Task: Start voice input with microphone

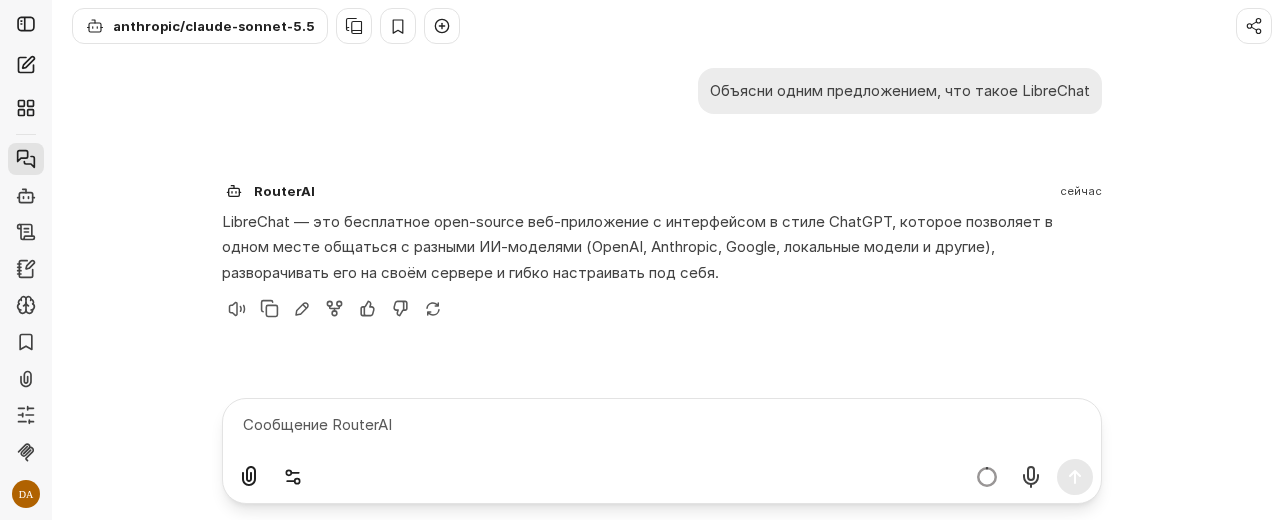Action: (1031, 477)
